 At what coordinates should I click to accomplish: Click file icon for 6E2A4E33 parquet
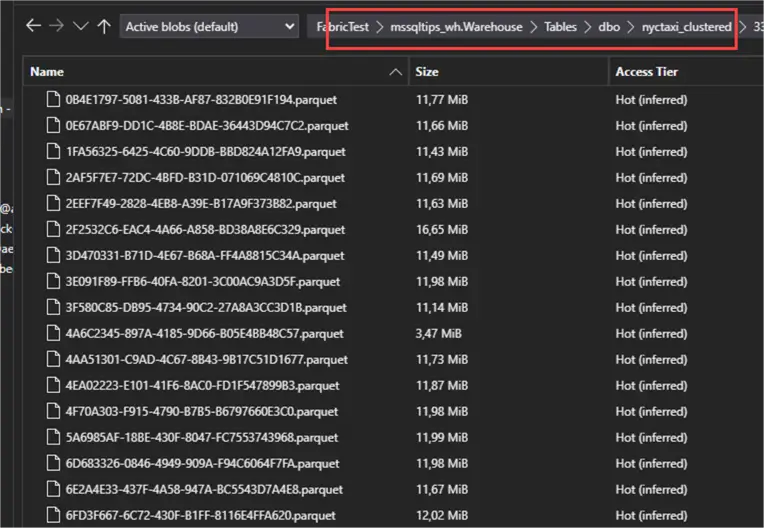(53, 489)
